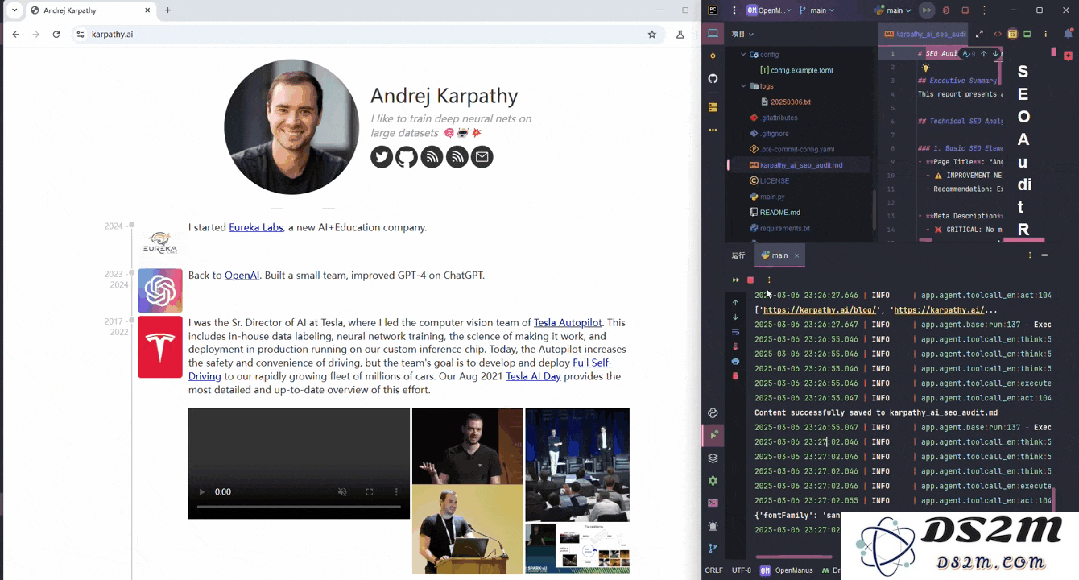1079x580 pixels.
Task: Open the Terminal tool icon in the sidebar
Action: click(713, 503)
